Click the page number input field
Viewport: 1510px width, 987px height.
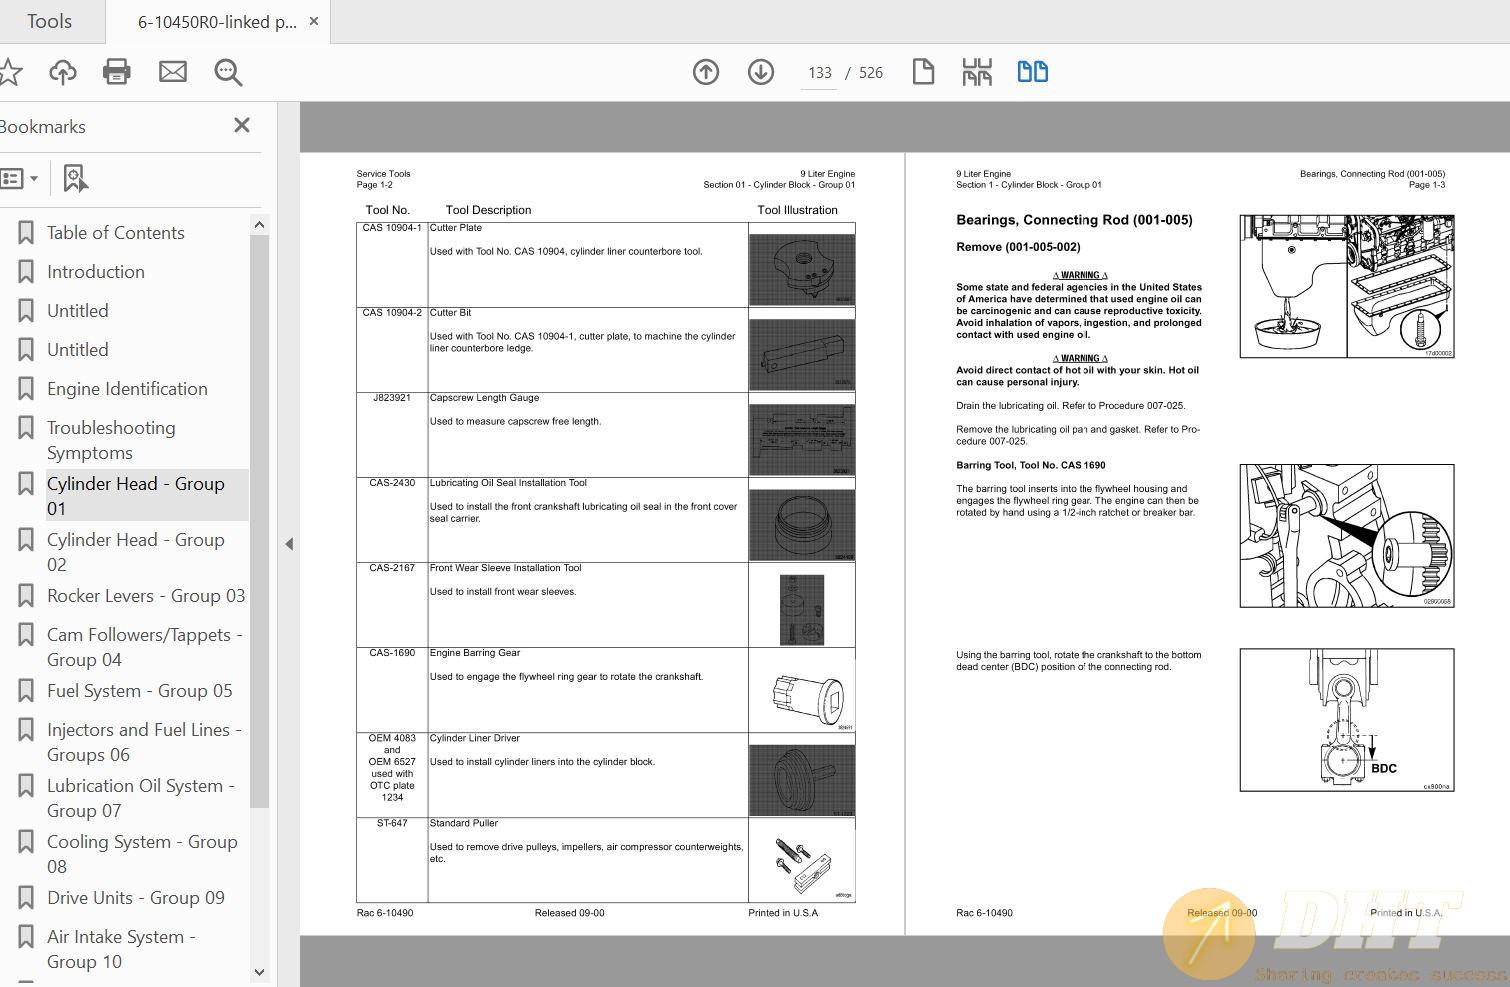coord(820,73)
